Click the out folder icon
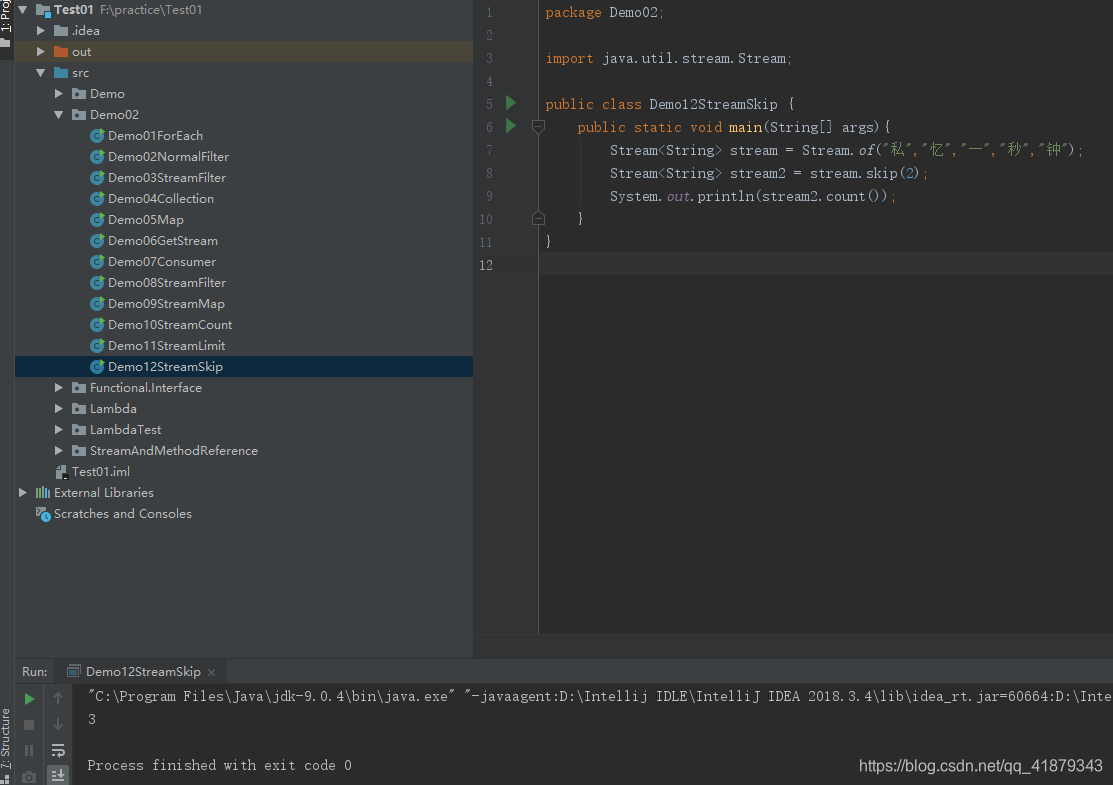Viewport: 1113px width, 785px height. click(x=61, y=52)
